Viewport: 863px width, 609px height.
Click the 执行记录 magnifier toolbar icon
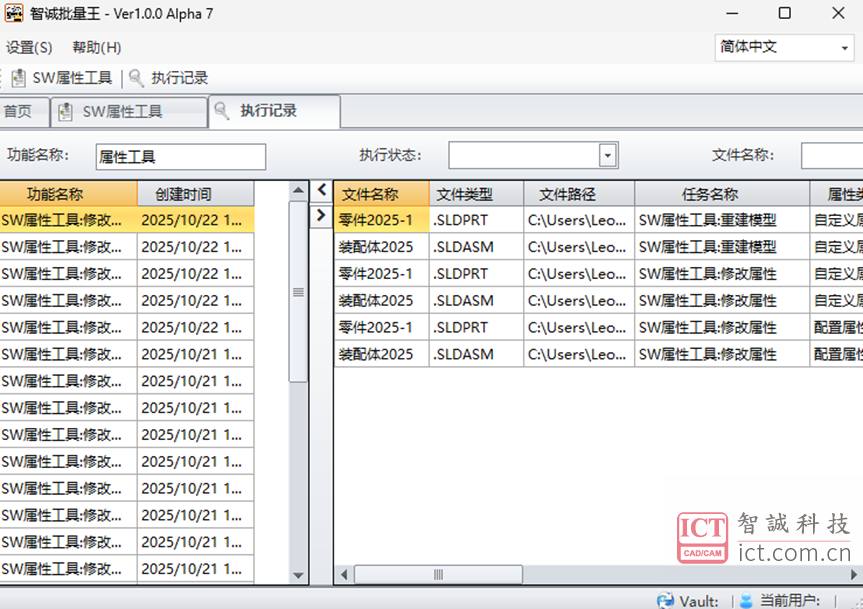pos(137,78)
